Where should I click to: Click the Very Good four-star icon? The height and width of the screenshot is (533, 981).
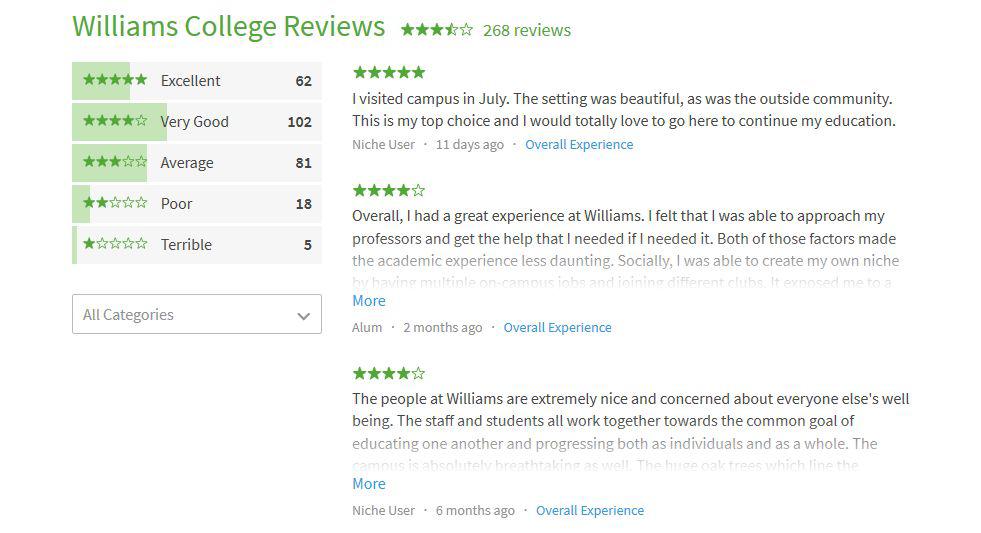tap(115, 121)
